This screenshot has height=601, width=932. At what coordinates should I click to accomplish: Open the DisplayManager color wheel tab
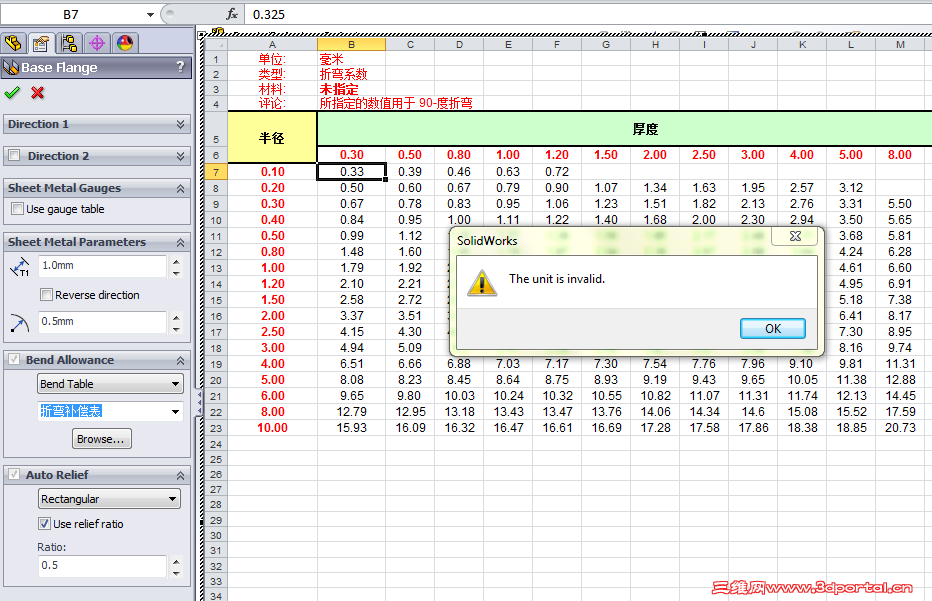point(125,43)
